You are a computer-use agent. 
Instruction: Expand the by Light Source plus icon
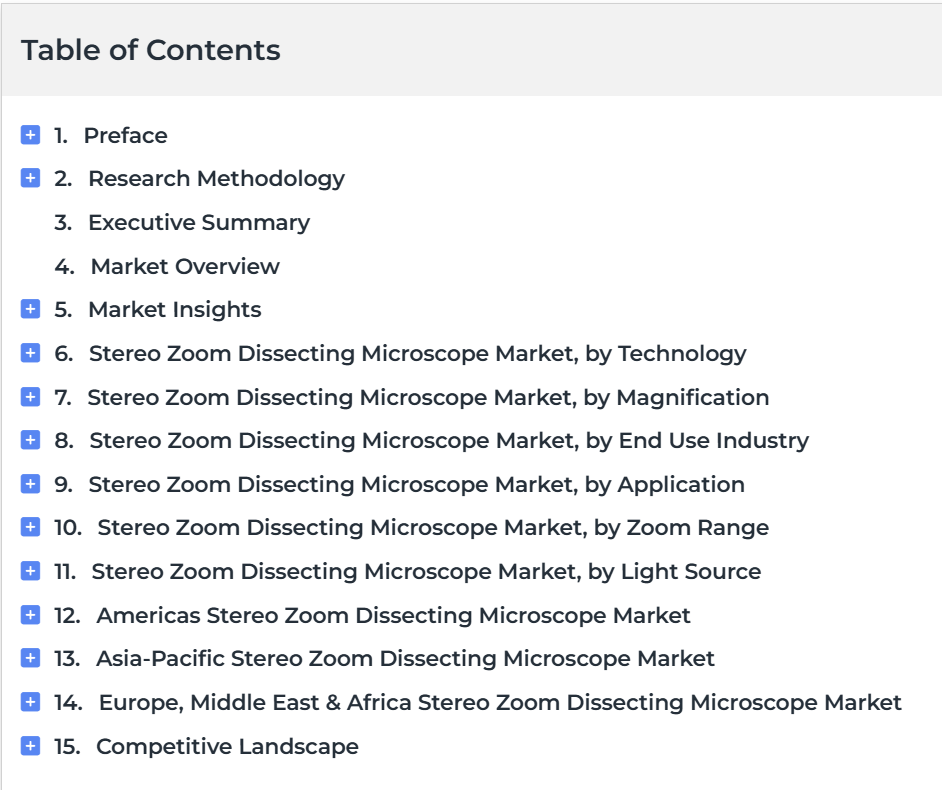pos(30,571)
